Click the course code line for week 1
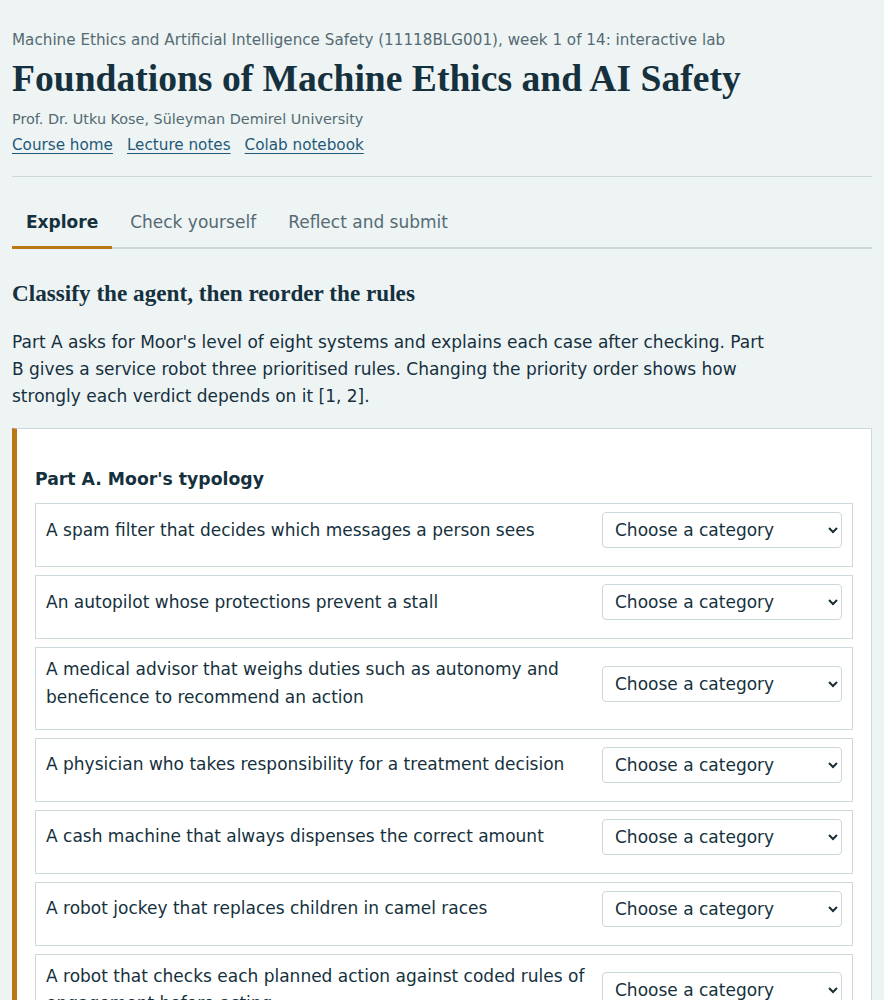Viewport: 884px width, 1000px height. click(x=369, y=40)
